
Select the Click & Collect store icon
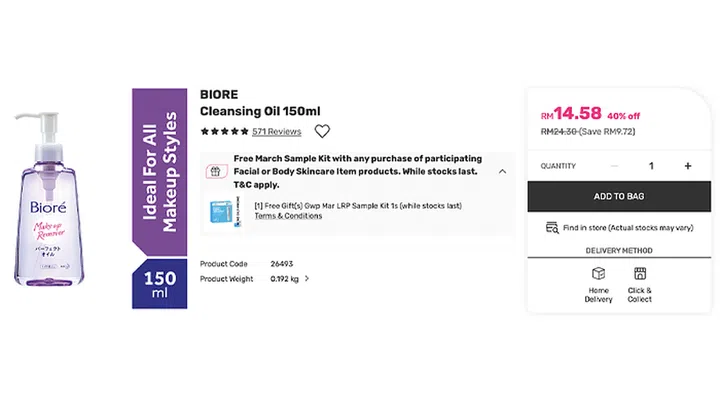[640, 273]
